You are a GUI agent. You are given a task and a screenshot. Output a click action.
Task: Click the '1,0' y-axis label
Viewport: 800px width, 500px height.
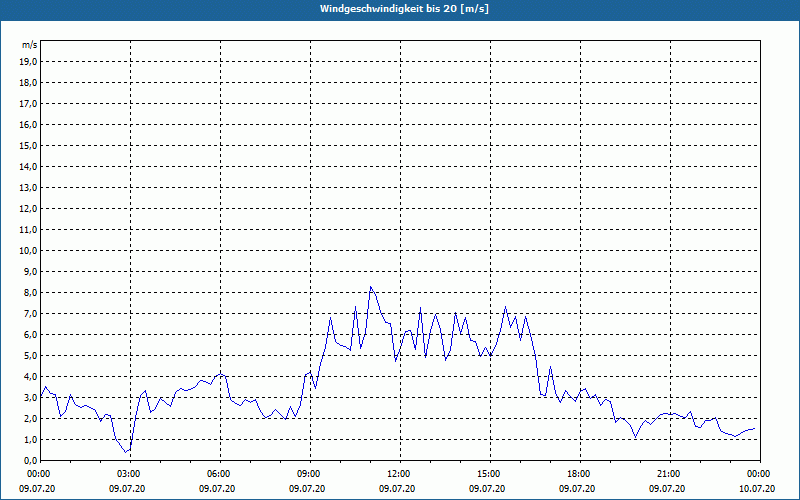[x=30, y=439]
